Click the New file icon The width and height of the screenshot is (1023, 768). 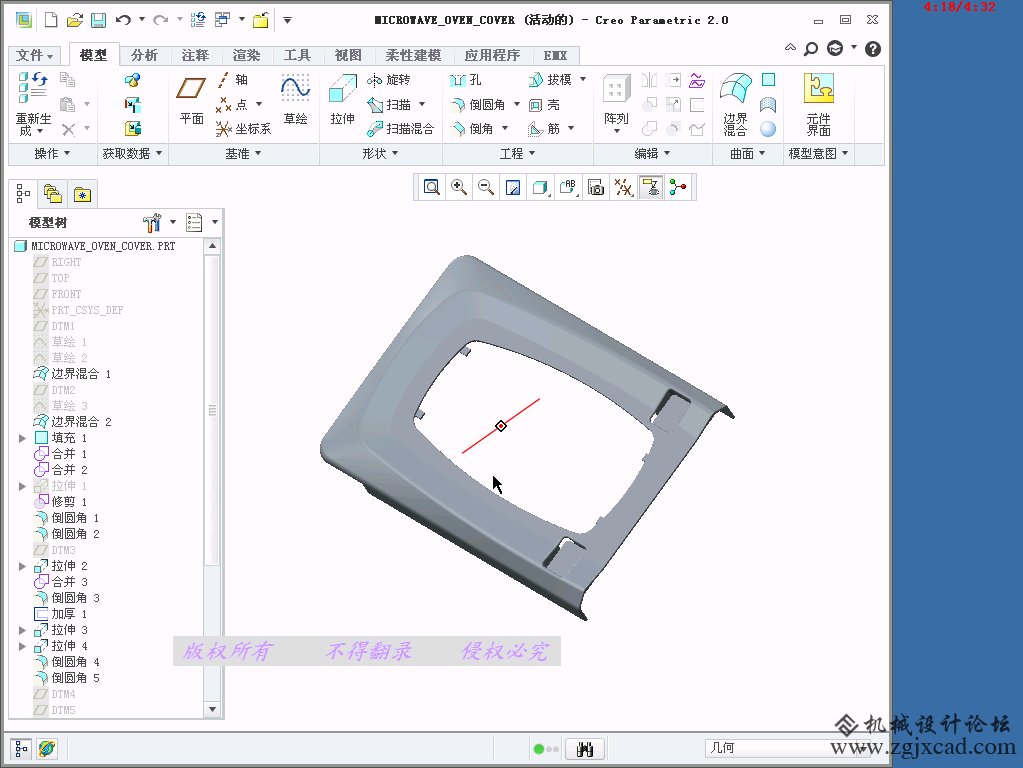(x=51, y=20)
